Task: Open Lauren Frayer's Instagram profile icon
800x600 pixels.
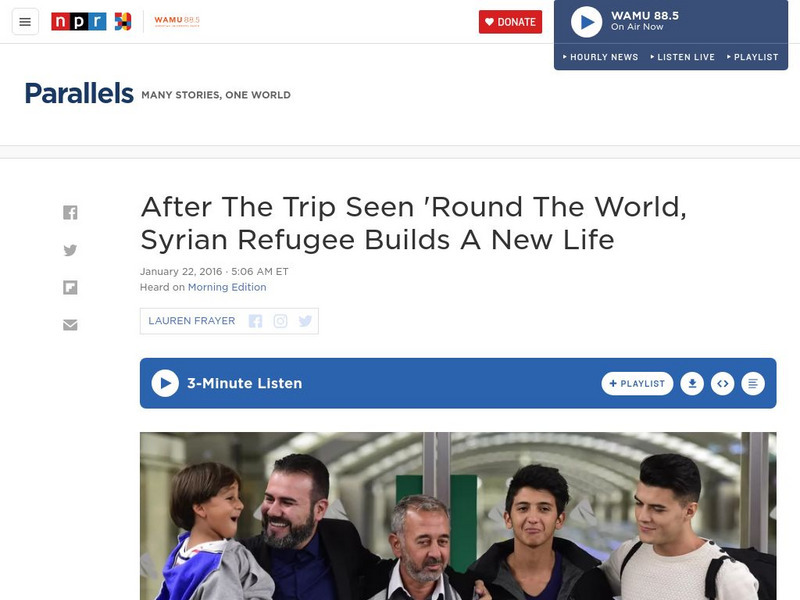Action: click(280, 321)
